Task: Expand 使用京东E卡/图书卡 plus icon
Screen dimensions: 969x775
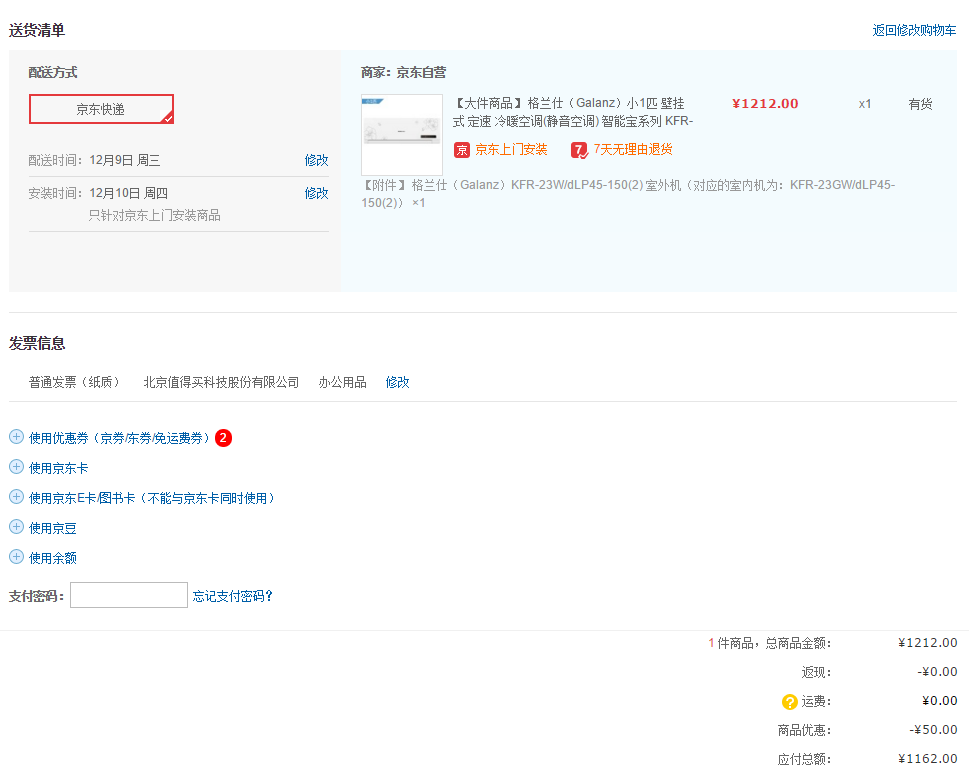Action: point(17,497)
